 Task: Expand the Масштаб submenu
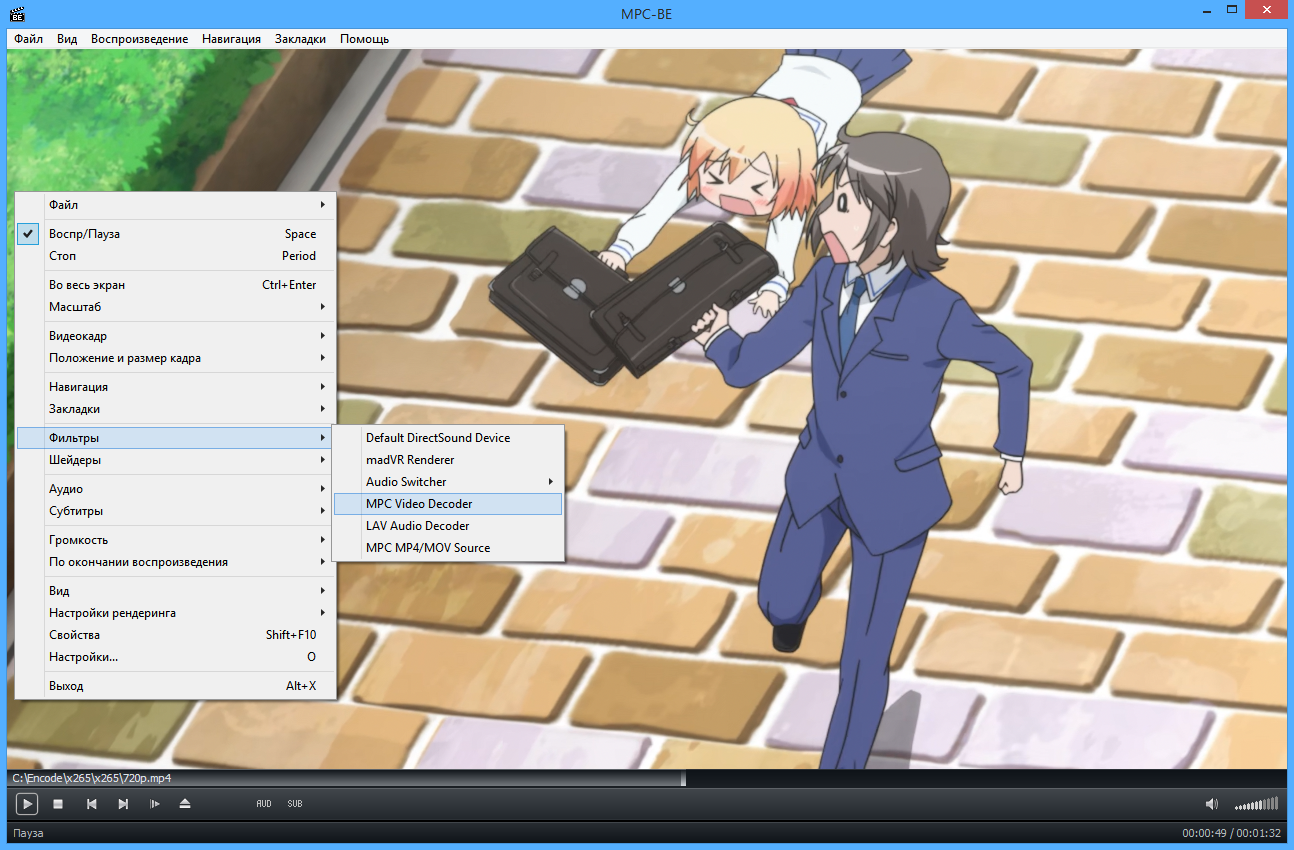coord(176,307)
